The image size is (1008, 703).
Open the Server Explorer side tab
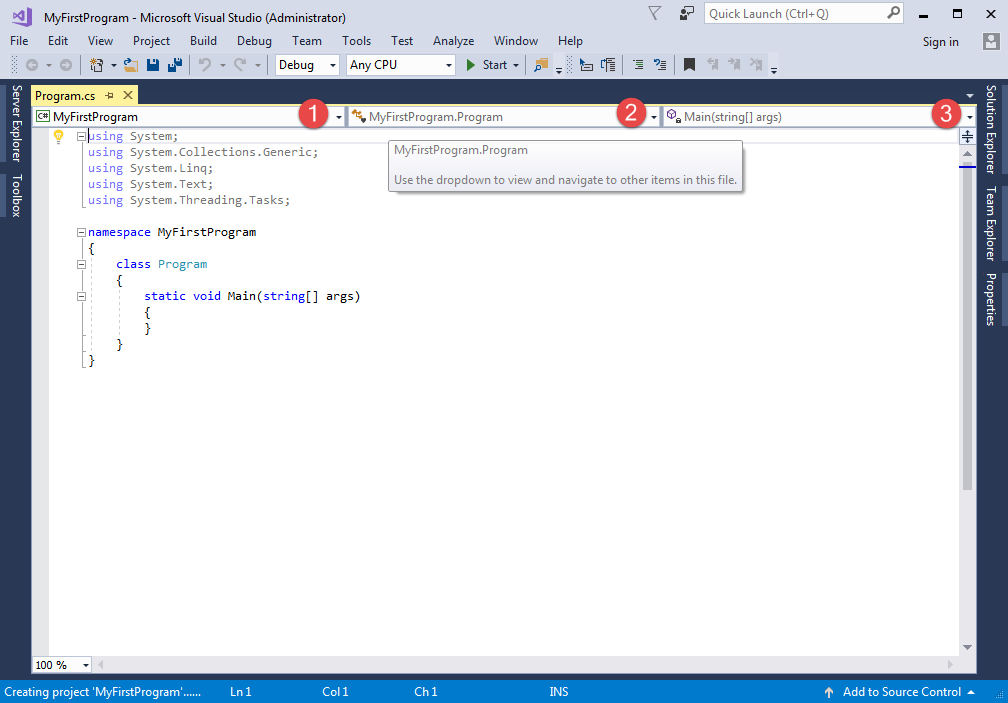click(x=16, y=123)
